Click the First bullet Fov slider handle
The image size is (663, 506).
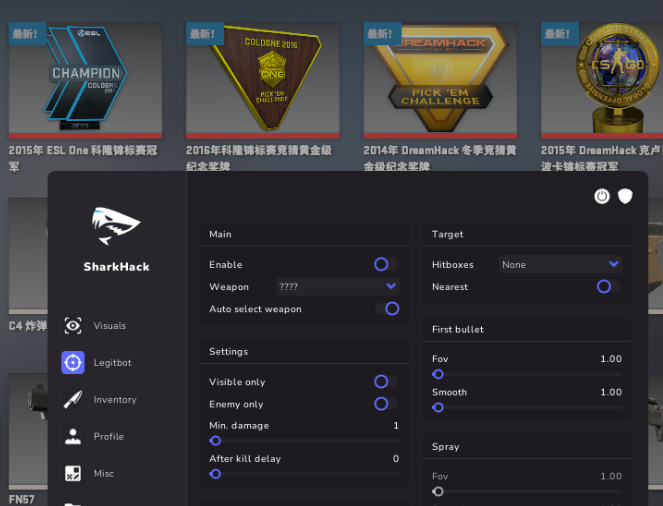[438, 374]
